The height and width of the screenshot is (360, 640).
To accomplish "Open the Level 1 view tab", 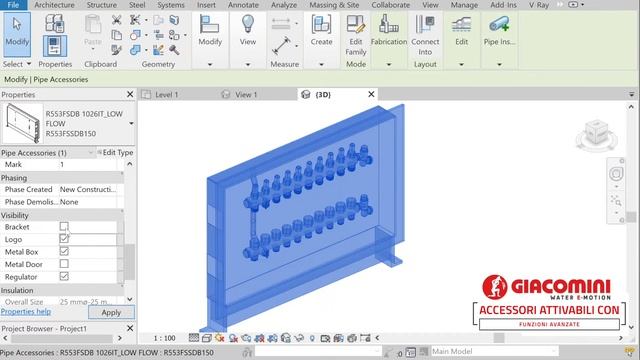I will [167, 95].
